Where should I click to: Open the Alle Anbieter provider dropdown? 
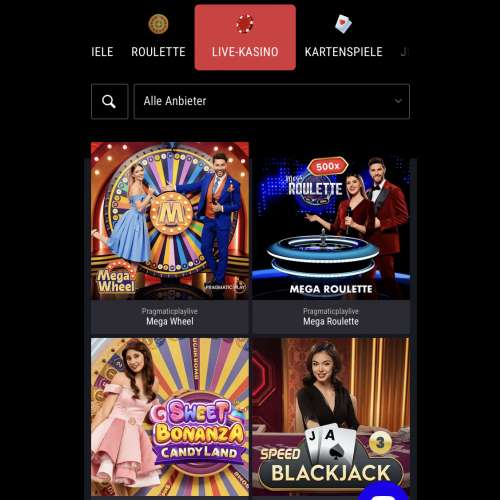point(272,101)
